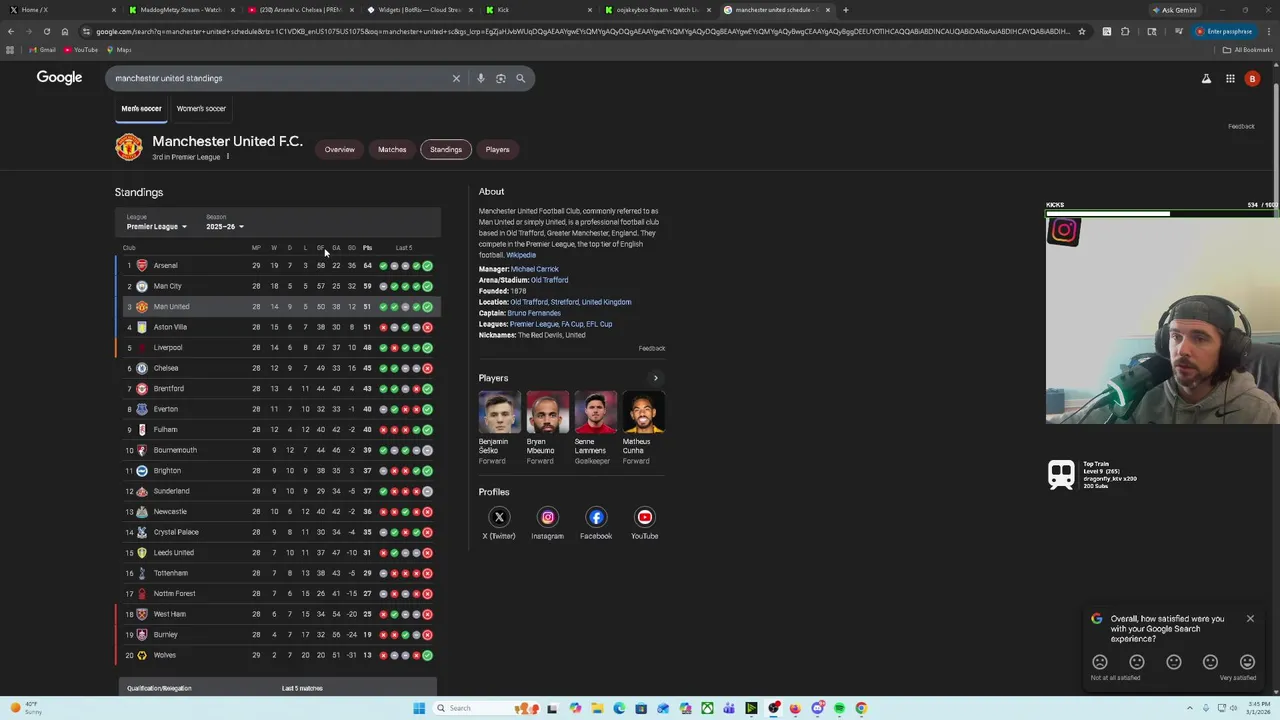Open Discord from the taskbar
Screen dimensions: 1280x720
pyautogui.click(x=817, y=708)
